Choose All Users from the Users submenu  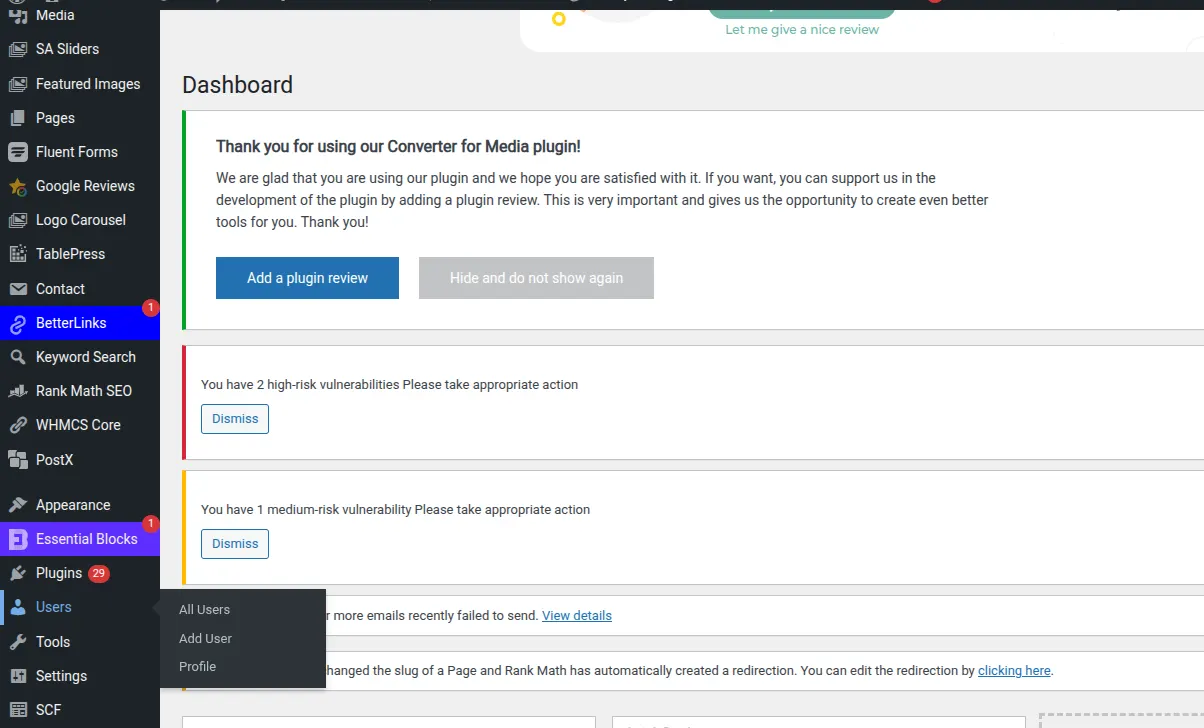pos(204,609)
